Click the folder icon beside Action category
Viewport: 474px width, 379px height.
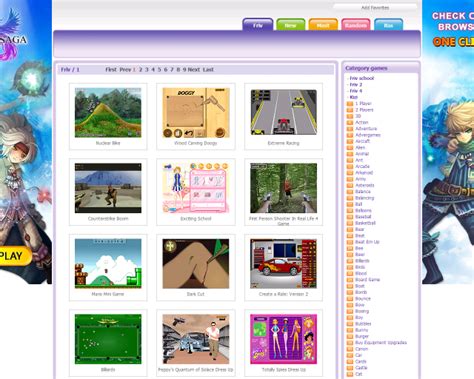click(x=350, y=122)
